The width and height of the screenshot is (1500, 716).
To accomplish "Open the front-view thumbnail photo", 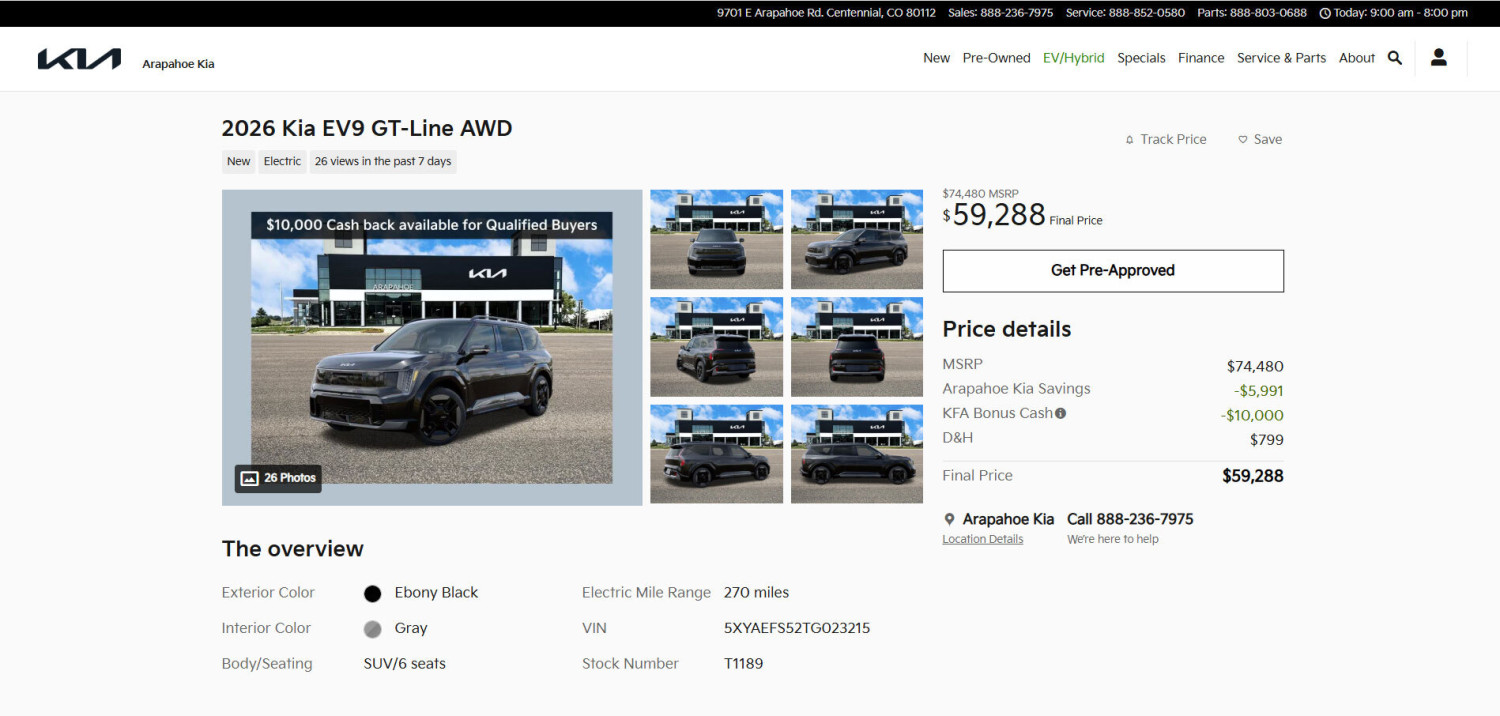I will point(717,240).
